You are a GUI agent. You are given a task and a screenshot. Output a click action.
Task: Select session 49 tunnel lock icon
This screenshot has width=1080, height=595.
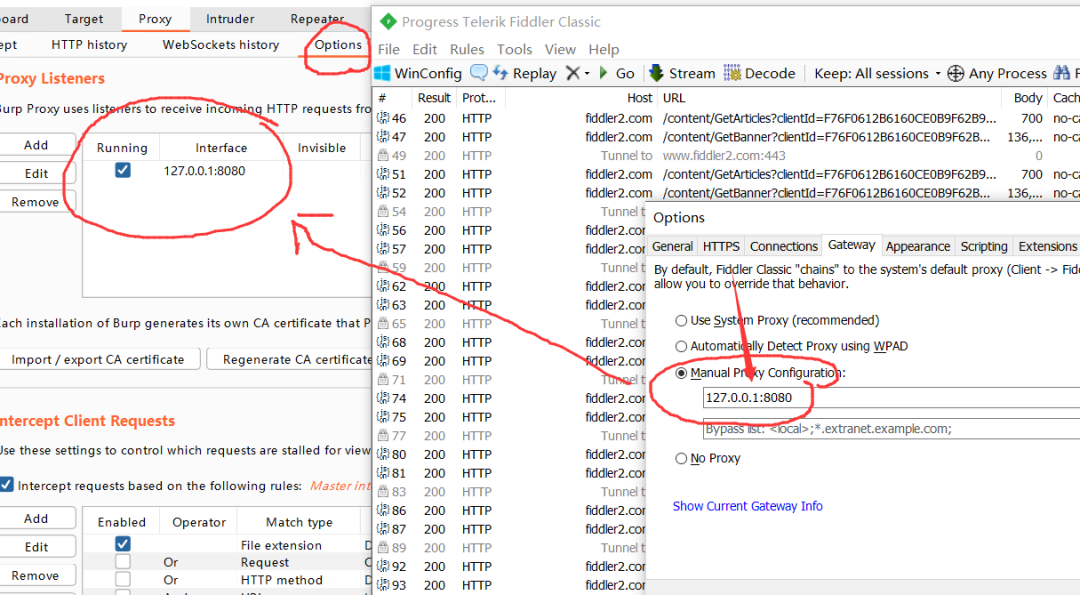[x=383, y=156]
